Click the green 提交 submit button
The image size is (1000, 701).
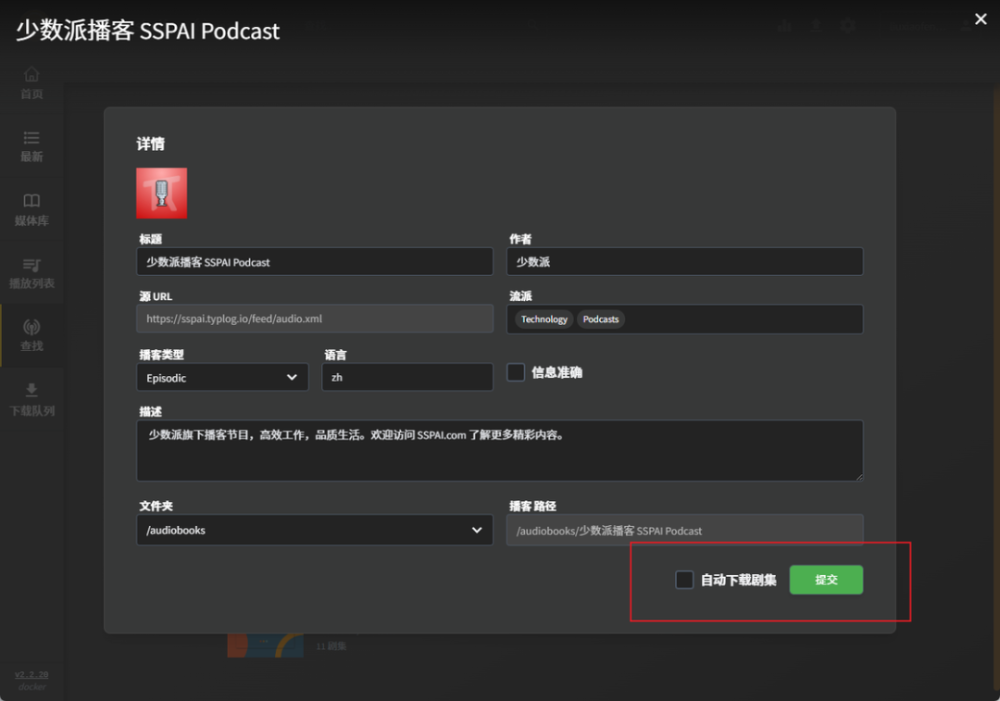[x=826, y=579]
